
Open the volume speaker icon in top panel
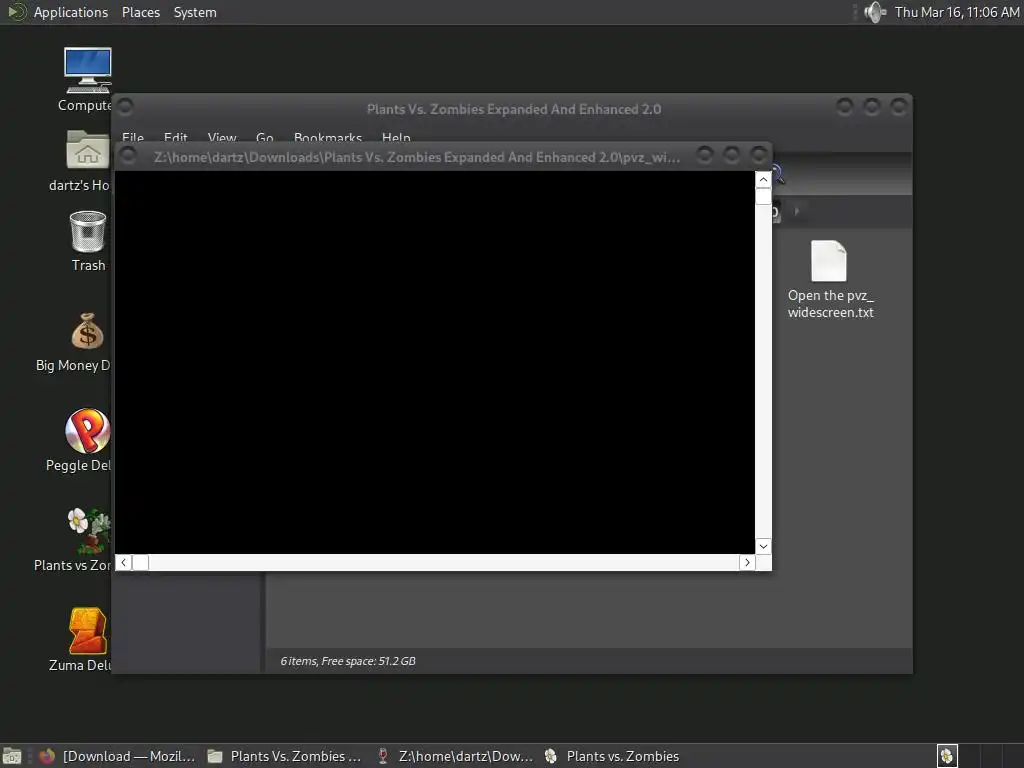click(x=874, y=12)
